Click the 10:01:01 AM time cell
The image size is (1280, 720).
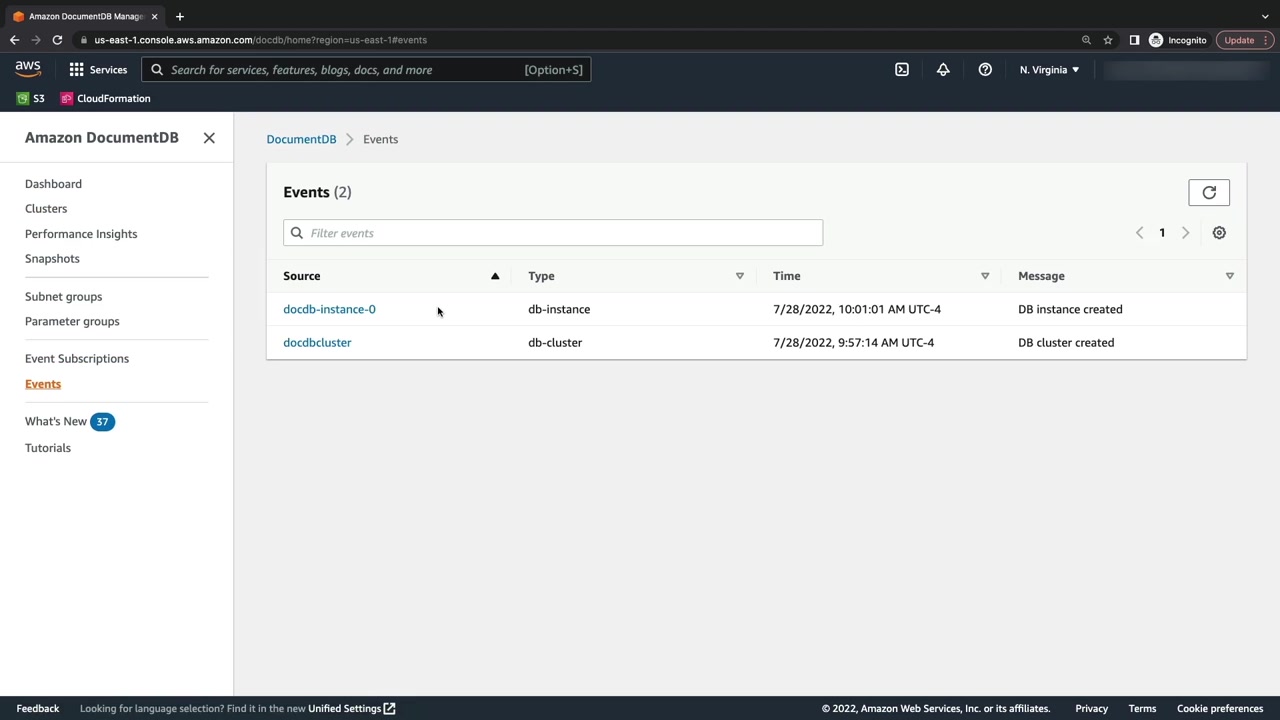pos(857,309)
